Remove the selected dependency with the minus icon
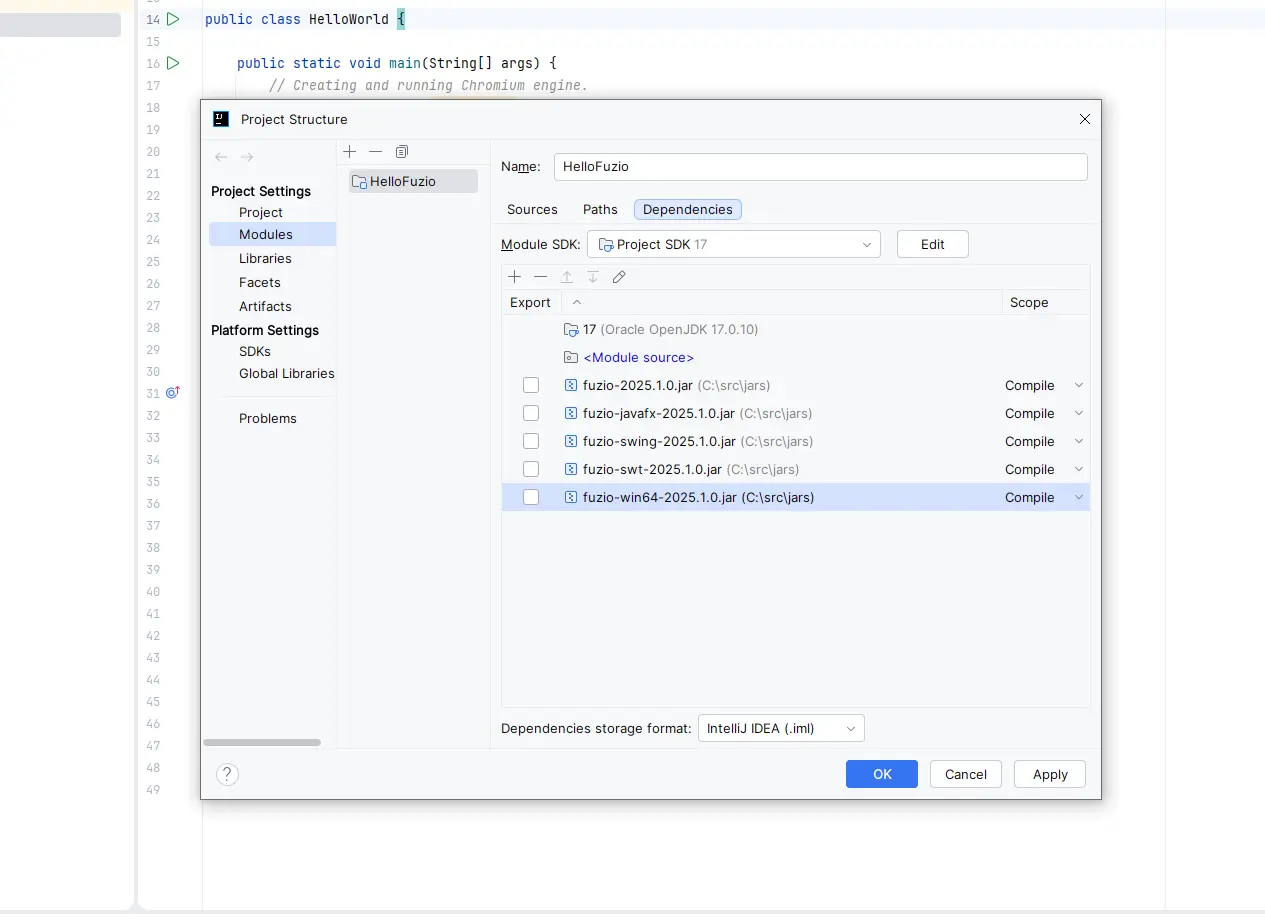 540,277
